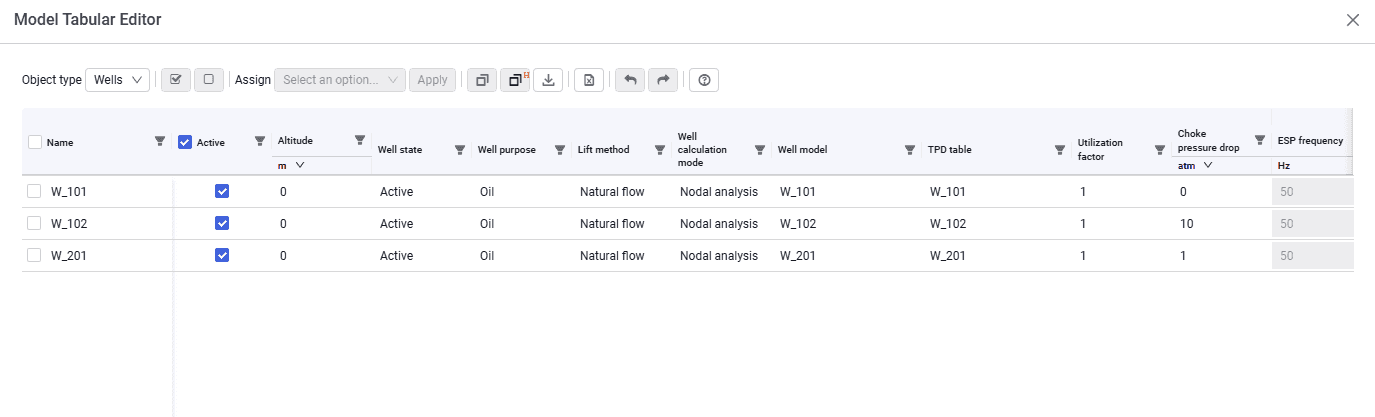Filter the TPD table column

click(x=1060, y=150)
